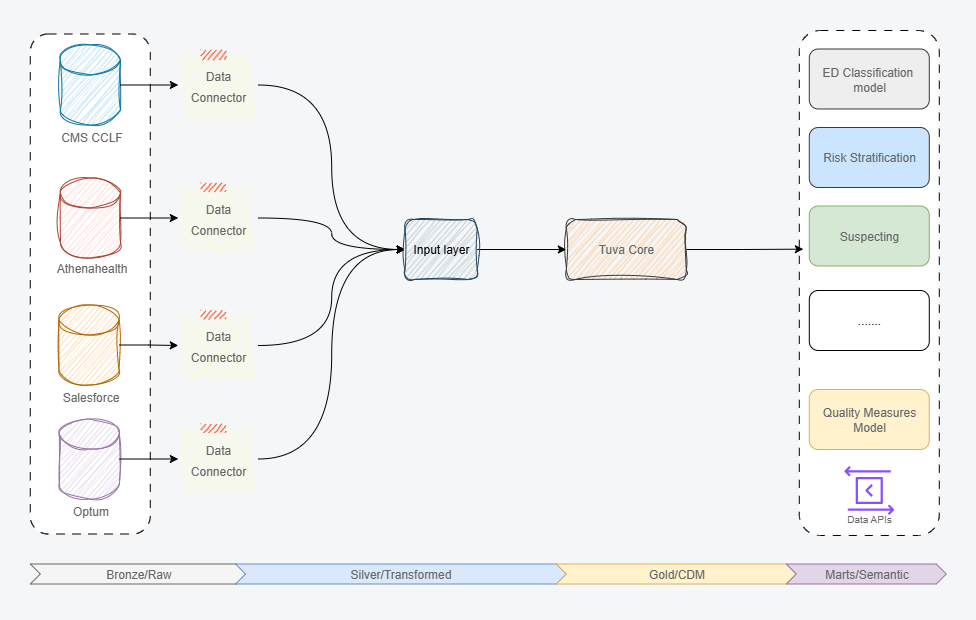Click the Silver/Transformed stage arrow
Screen dimensions: 976x620
tap(400, 574)
